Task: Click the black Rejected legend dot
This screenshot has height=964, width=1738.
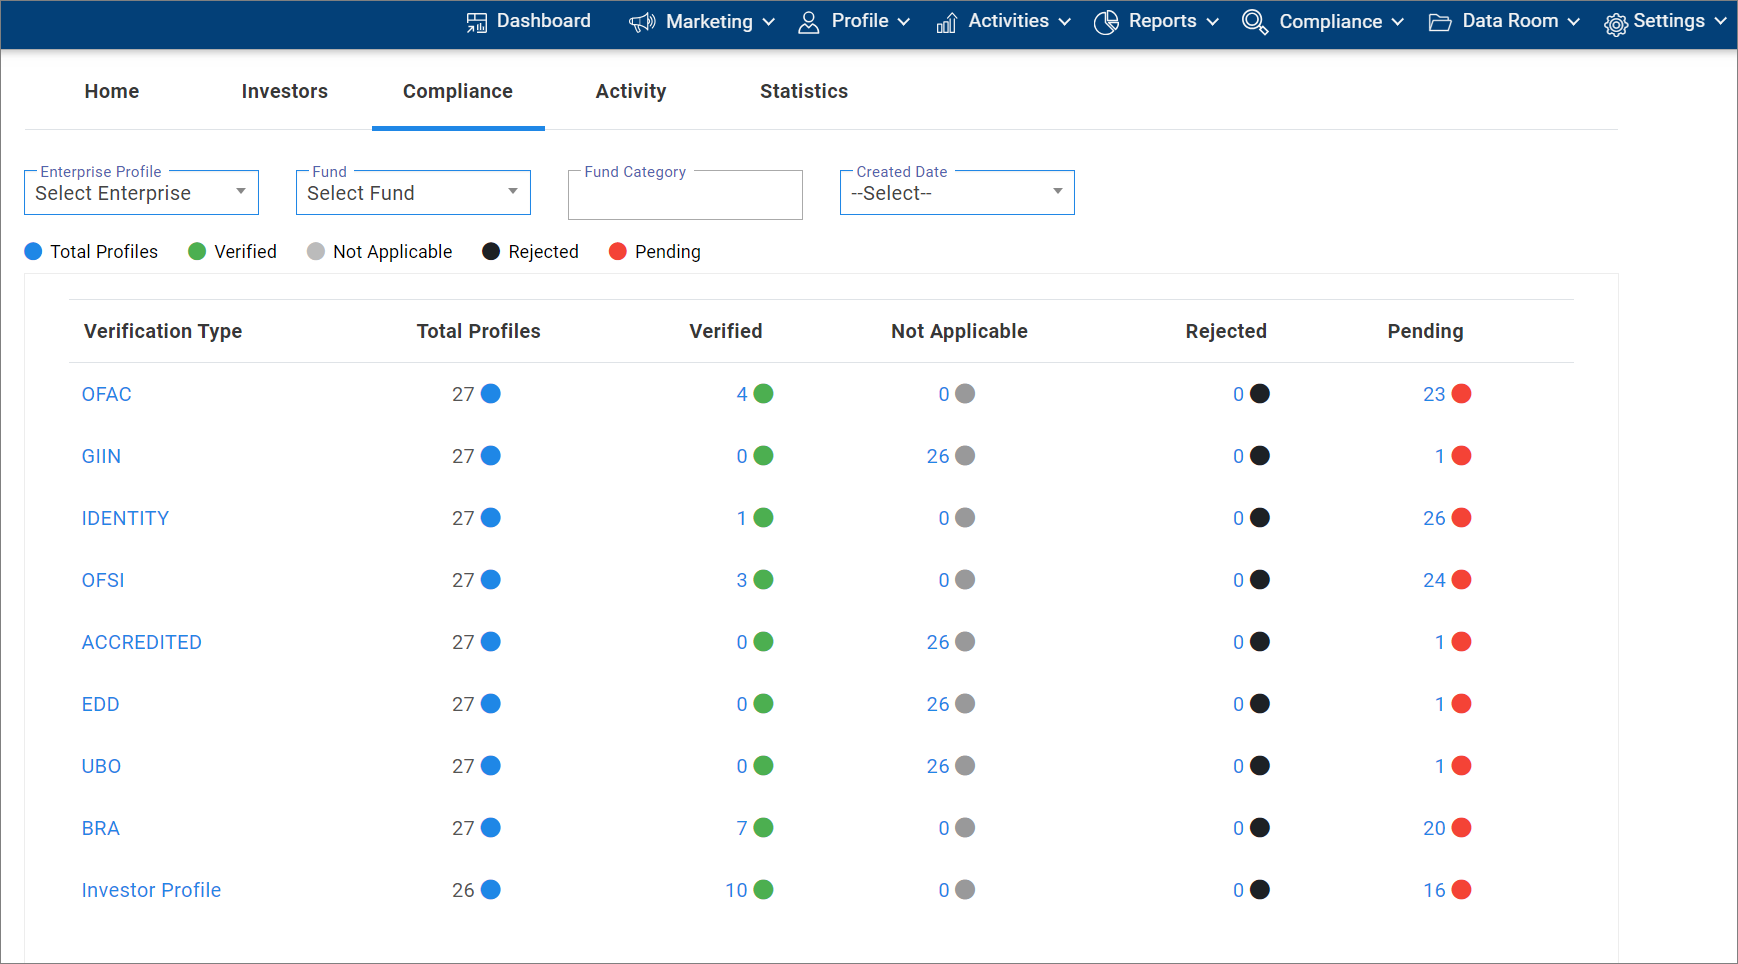Action: tap(491, 251)
